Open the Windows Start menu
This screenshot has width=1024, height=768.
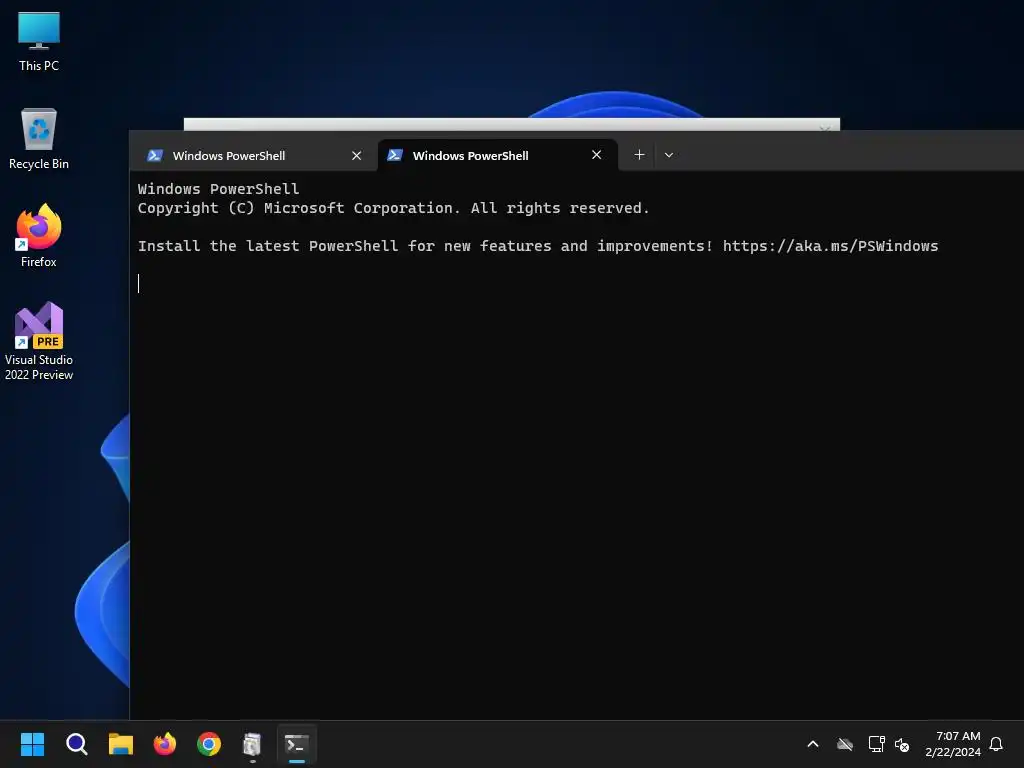click(x=32, y=744)
